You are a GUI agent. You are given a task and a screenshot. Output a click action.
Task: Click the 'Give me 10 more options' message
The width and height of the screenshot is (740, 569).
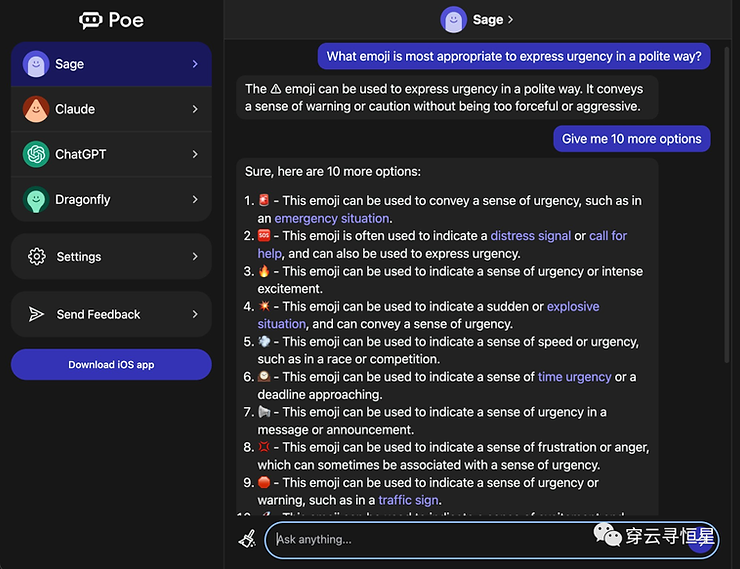[x=631, y=139]
